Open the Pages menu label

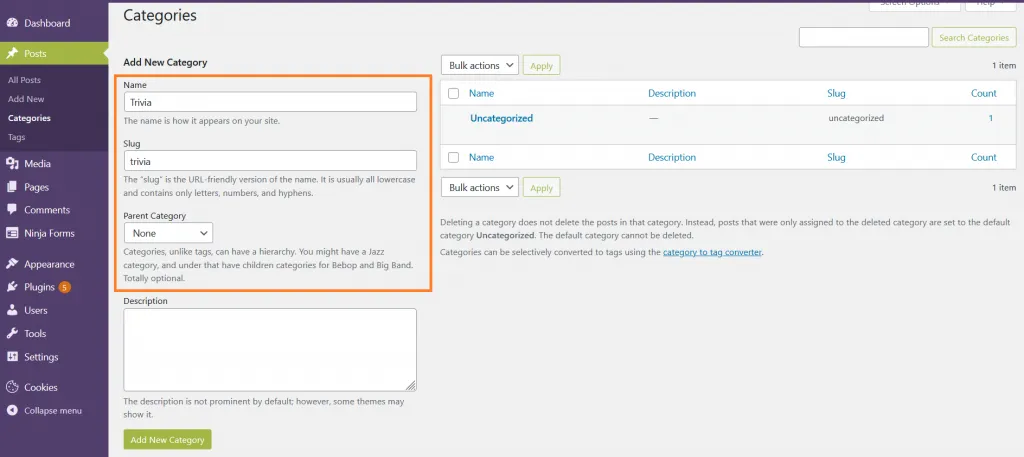37,187
